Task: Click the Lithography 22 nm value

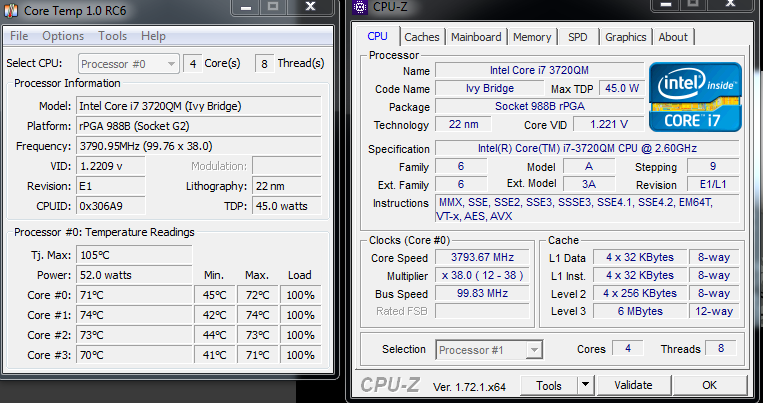Action: tap(287, 186)
